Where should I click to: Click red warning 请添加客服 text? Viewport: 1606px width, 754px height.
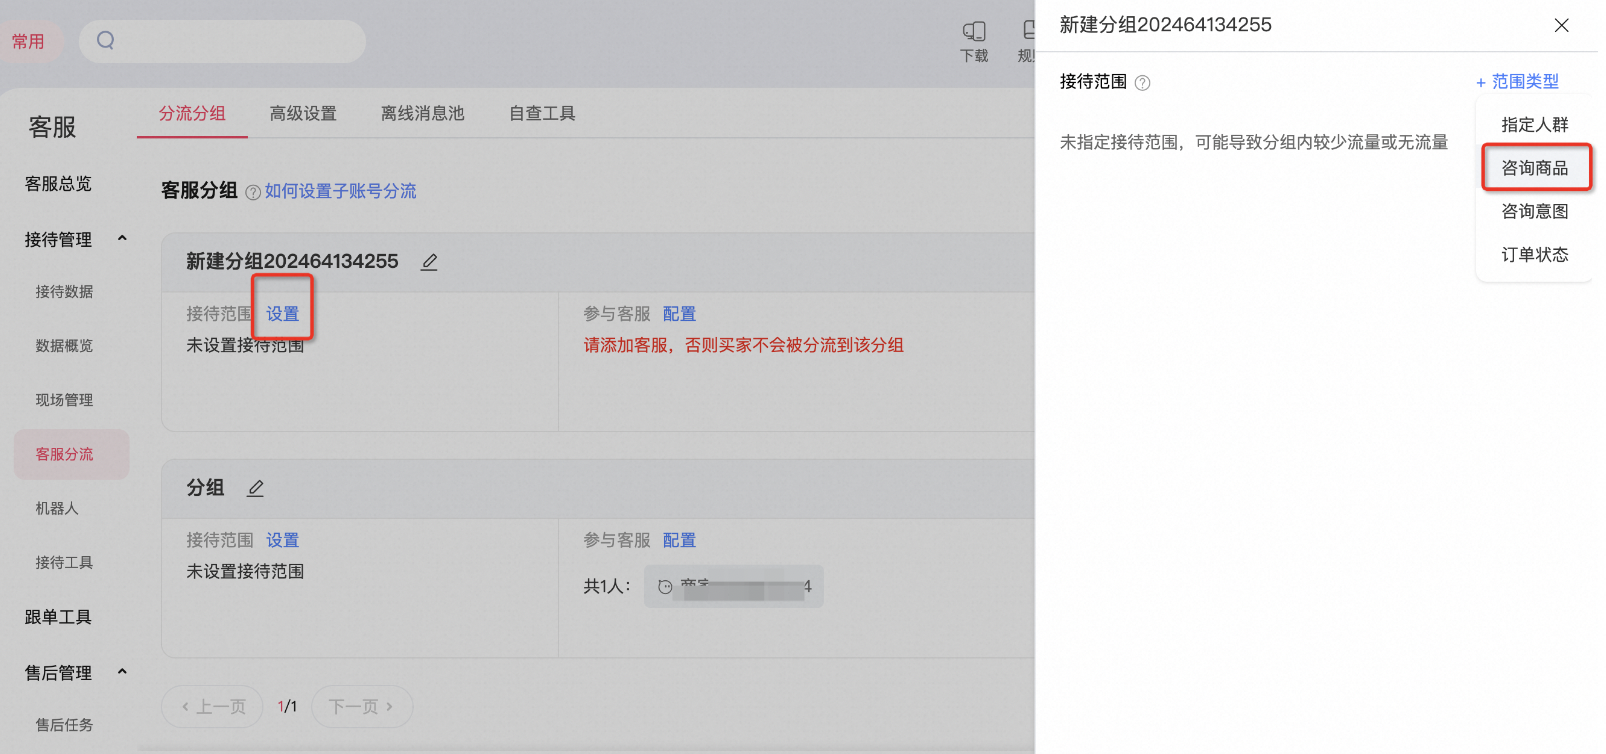pos(743,345)
